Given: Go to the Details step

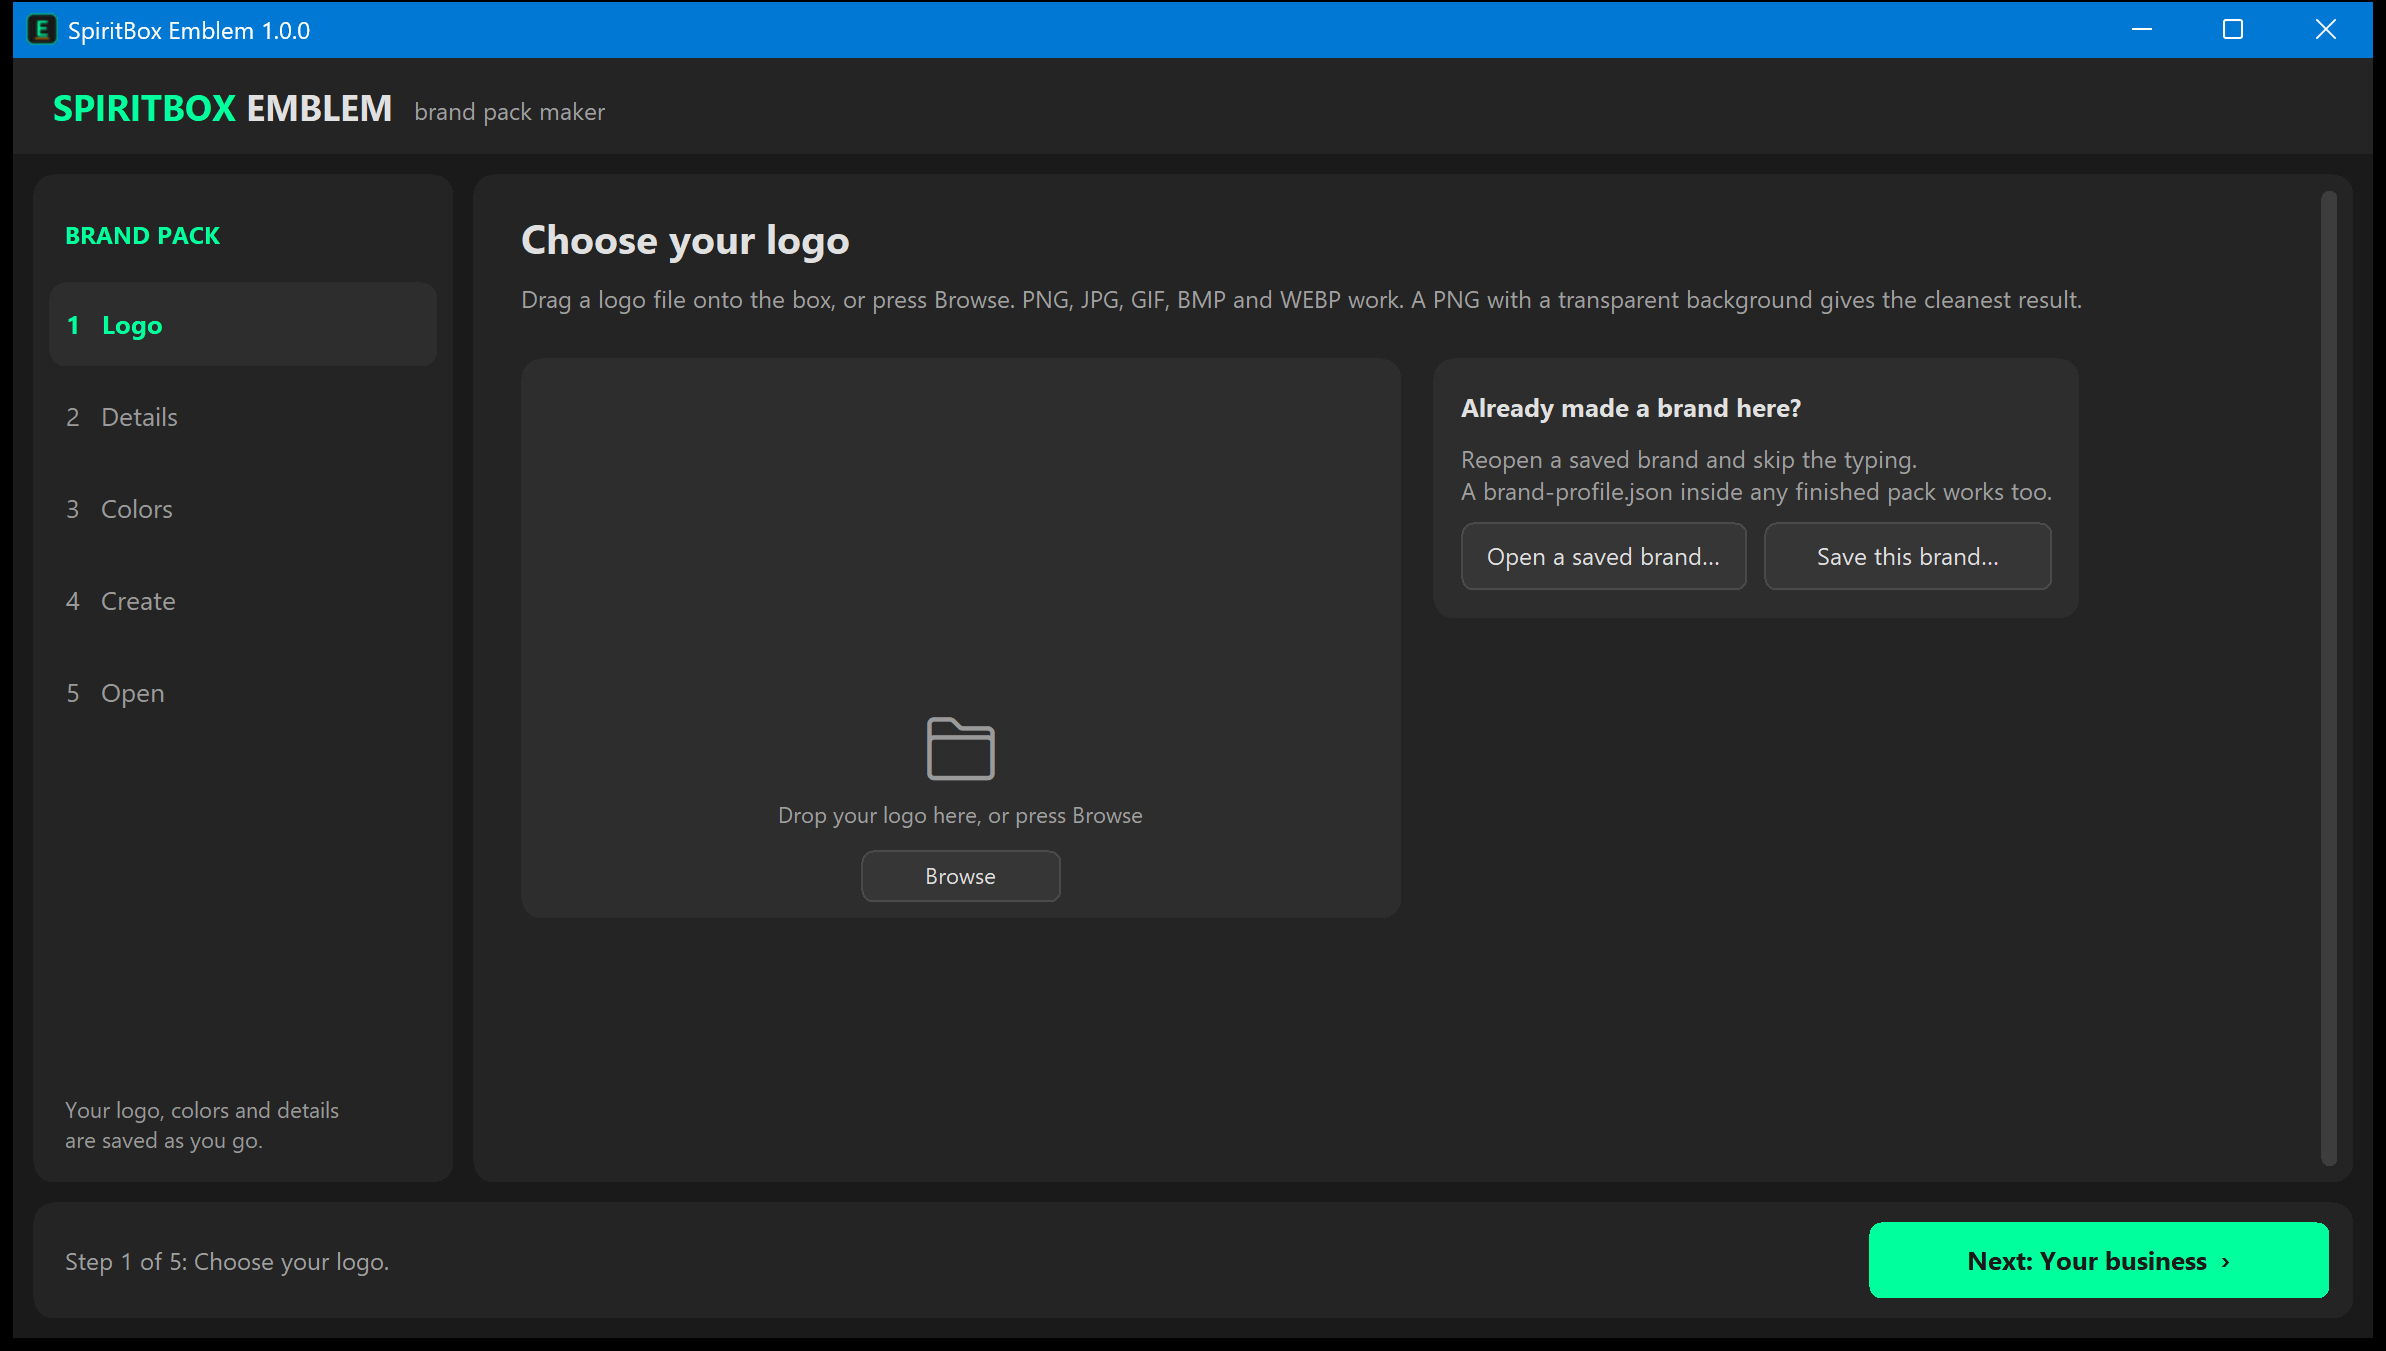Looking at the screenshot, I should pyautogui.click(x=243, y=417).
